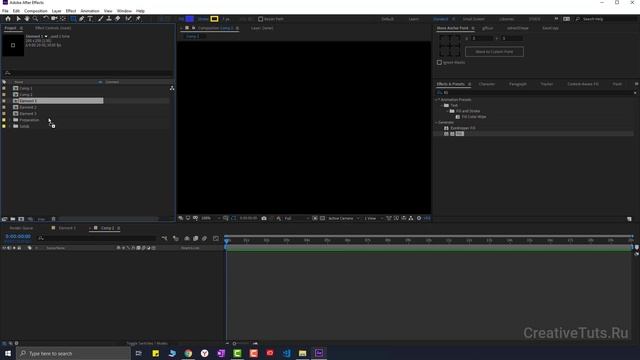Select the Selection arrow tool
The width and height of the screenshot is (640, 360).
tap(18, 19)
